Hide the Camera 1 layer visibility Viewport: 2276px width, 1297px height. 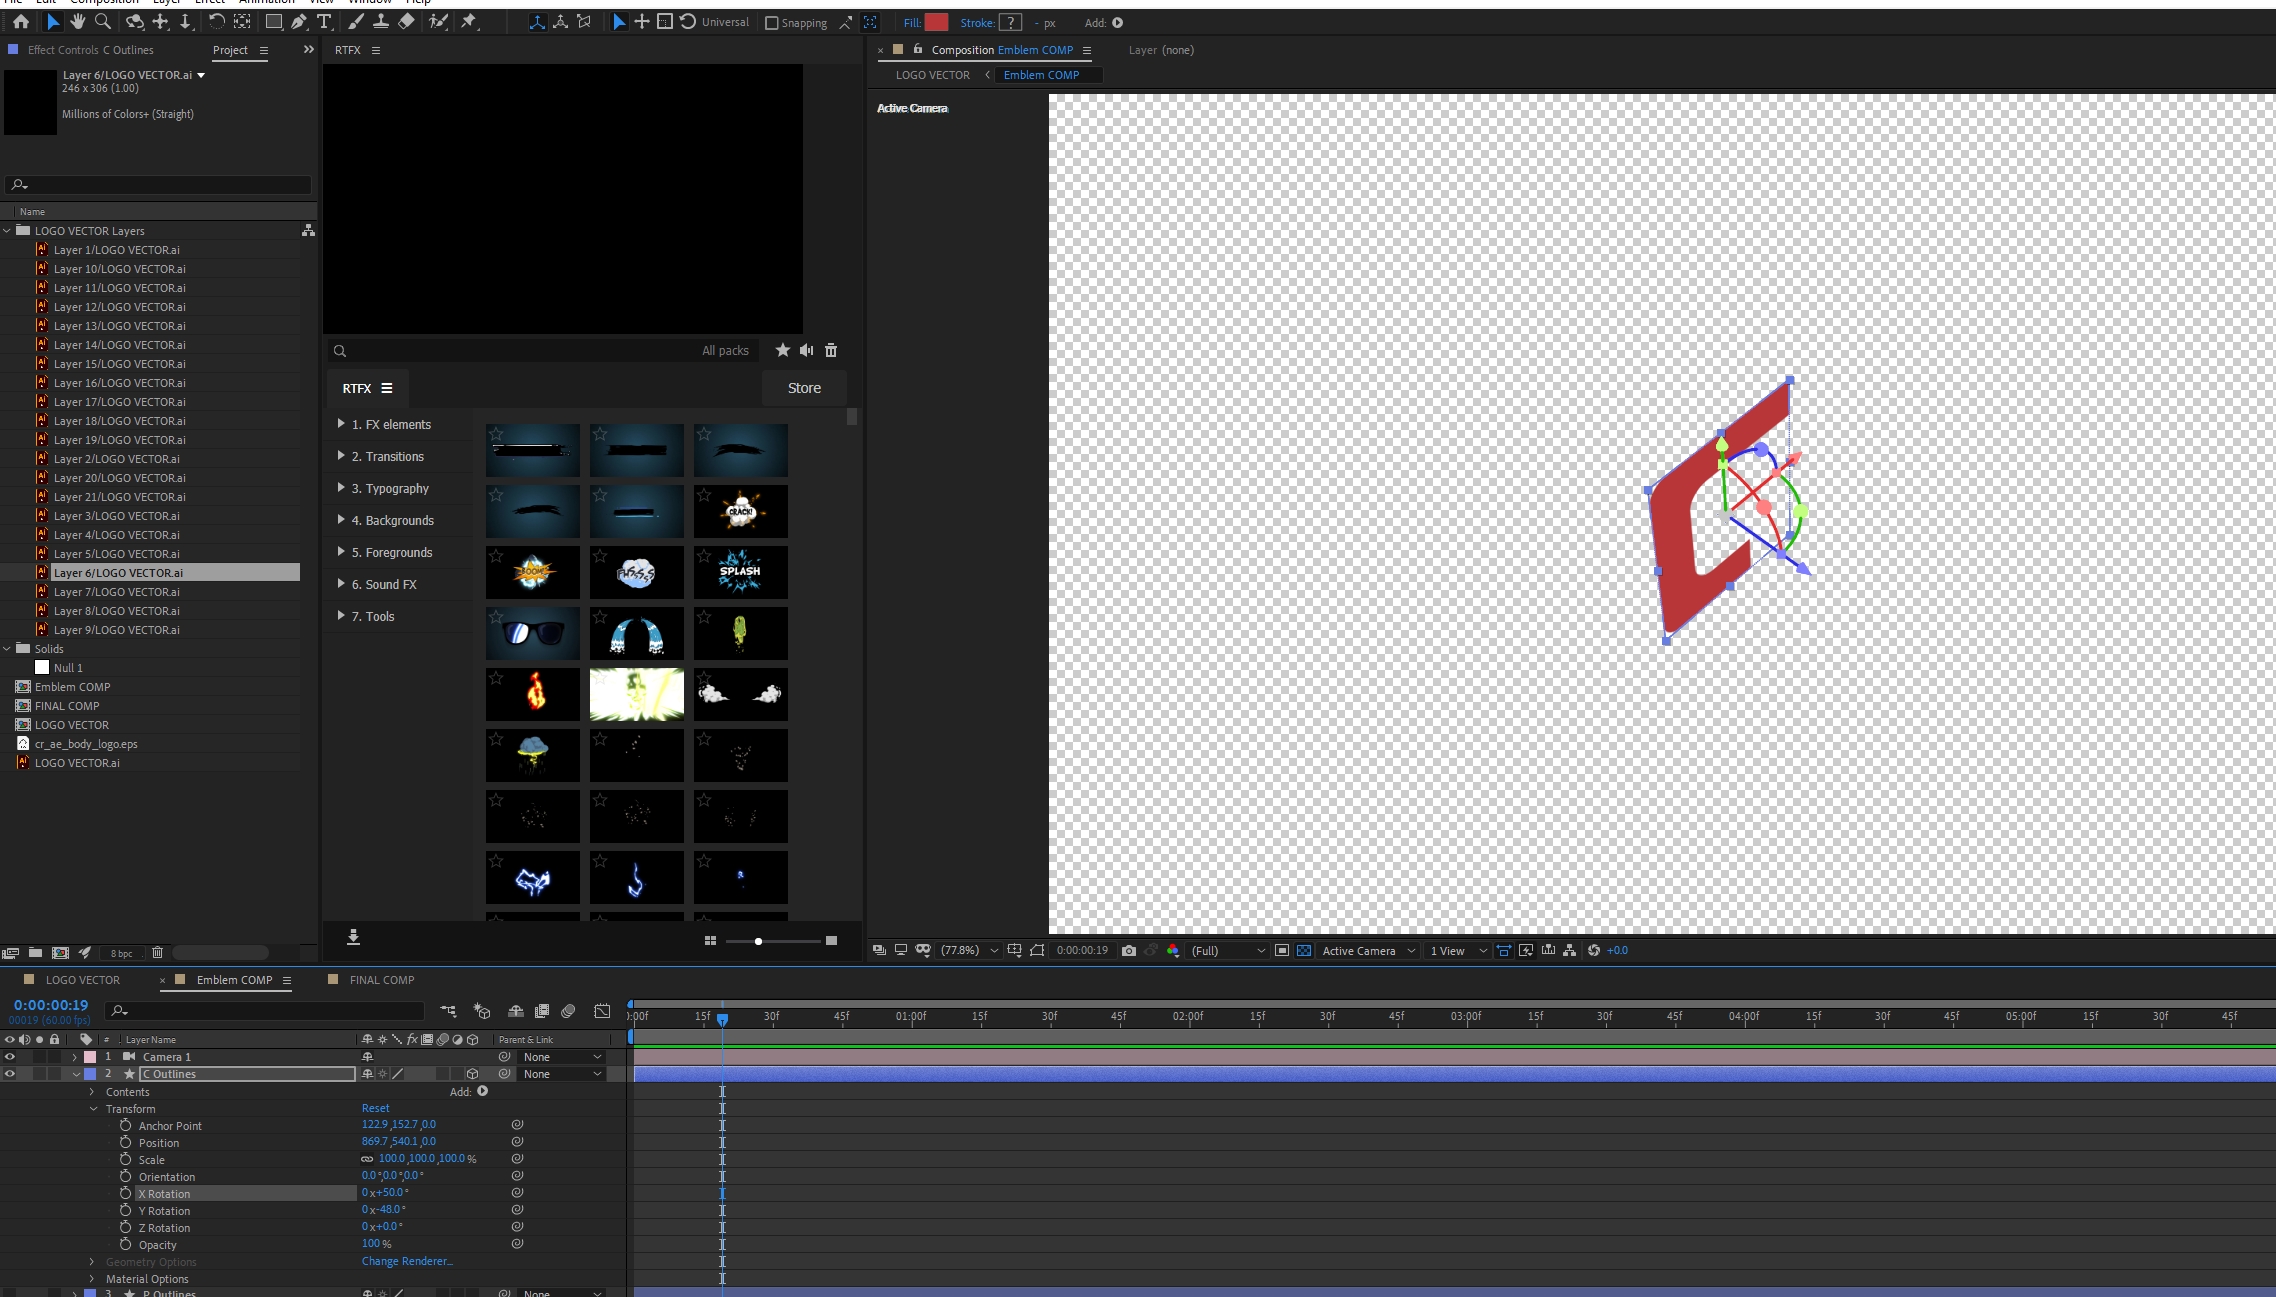coord(10,1057)
